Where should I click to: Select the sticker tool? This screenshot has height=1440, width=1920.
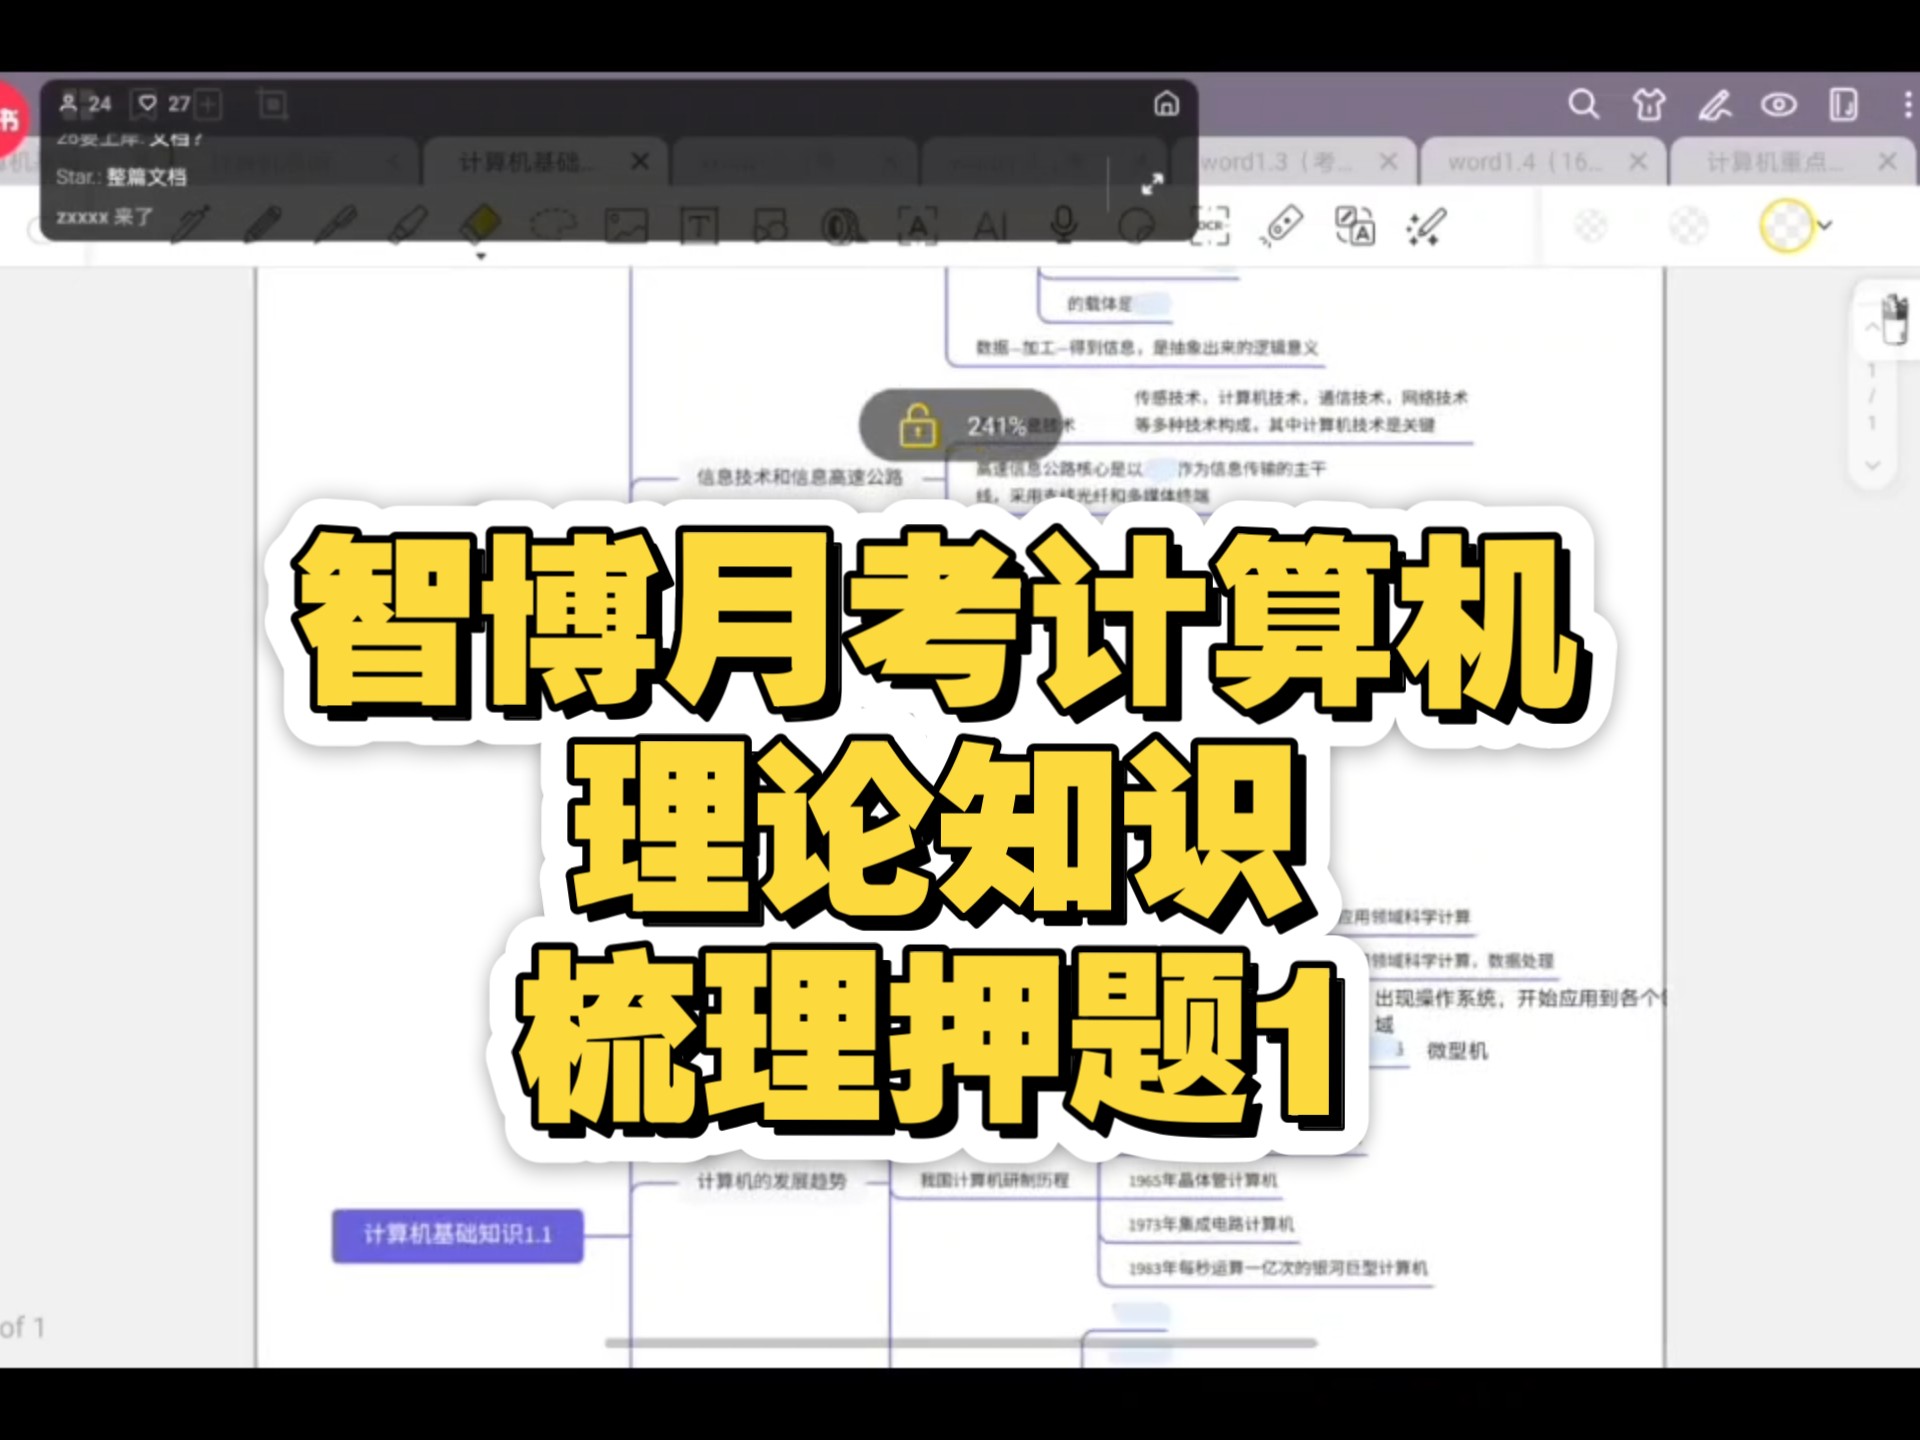[x=1136, y=226]
